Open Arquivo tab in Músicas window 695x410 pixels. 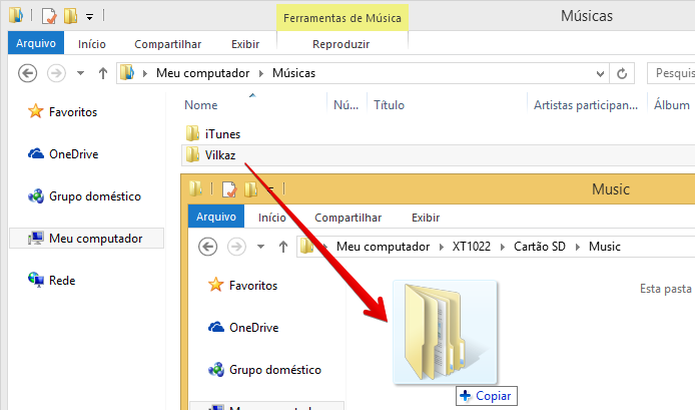[x=36, y=43]
